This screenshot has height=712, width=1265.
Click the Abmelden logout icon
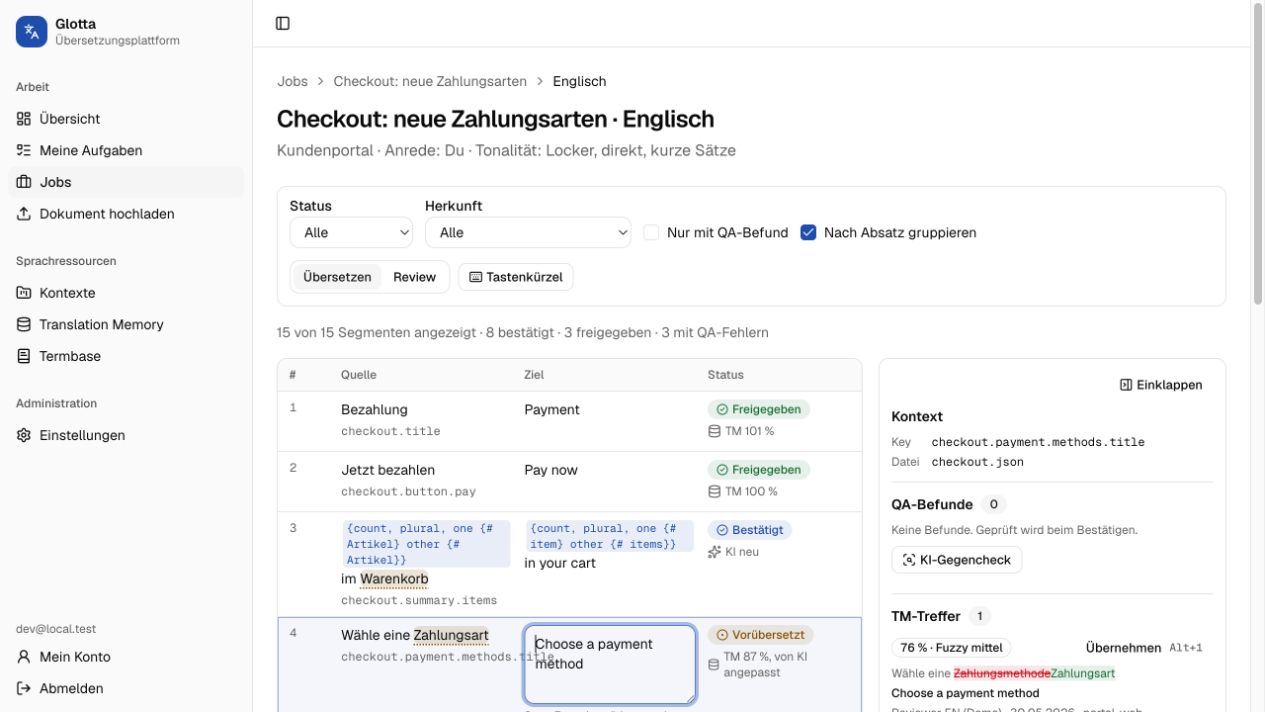(24, 688)
